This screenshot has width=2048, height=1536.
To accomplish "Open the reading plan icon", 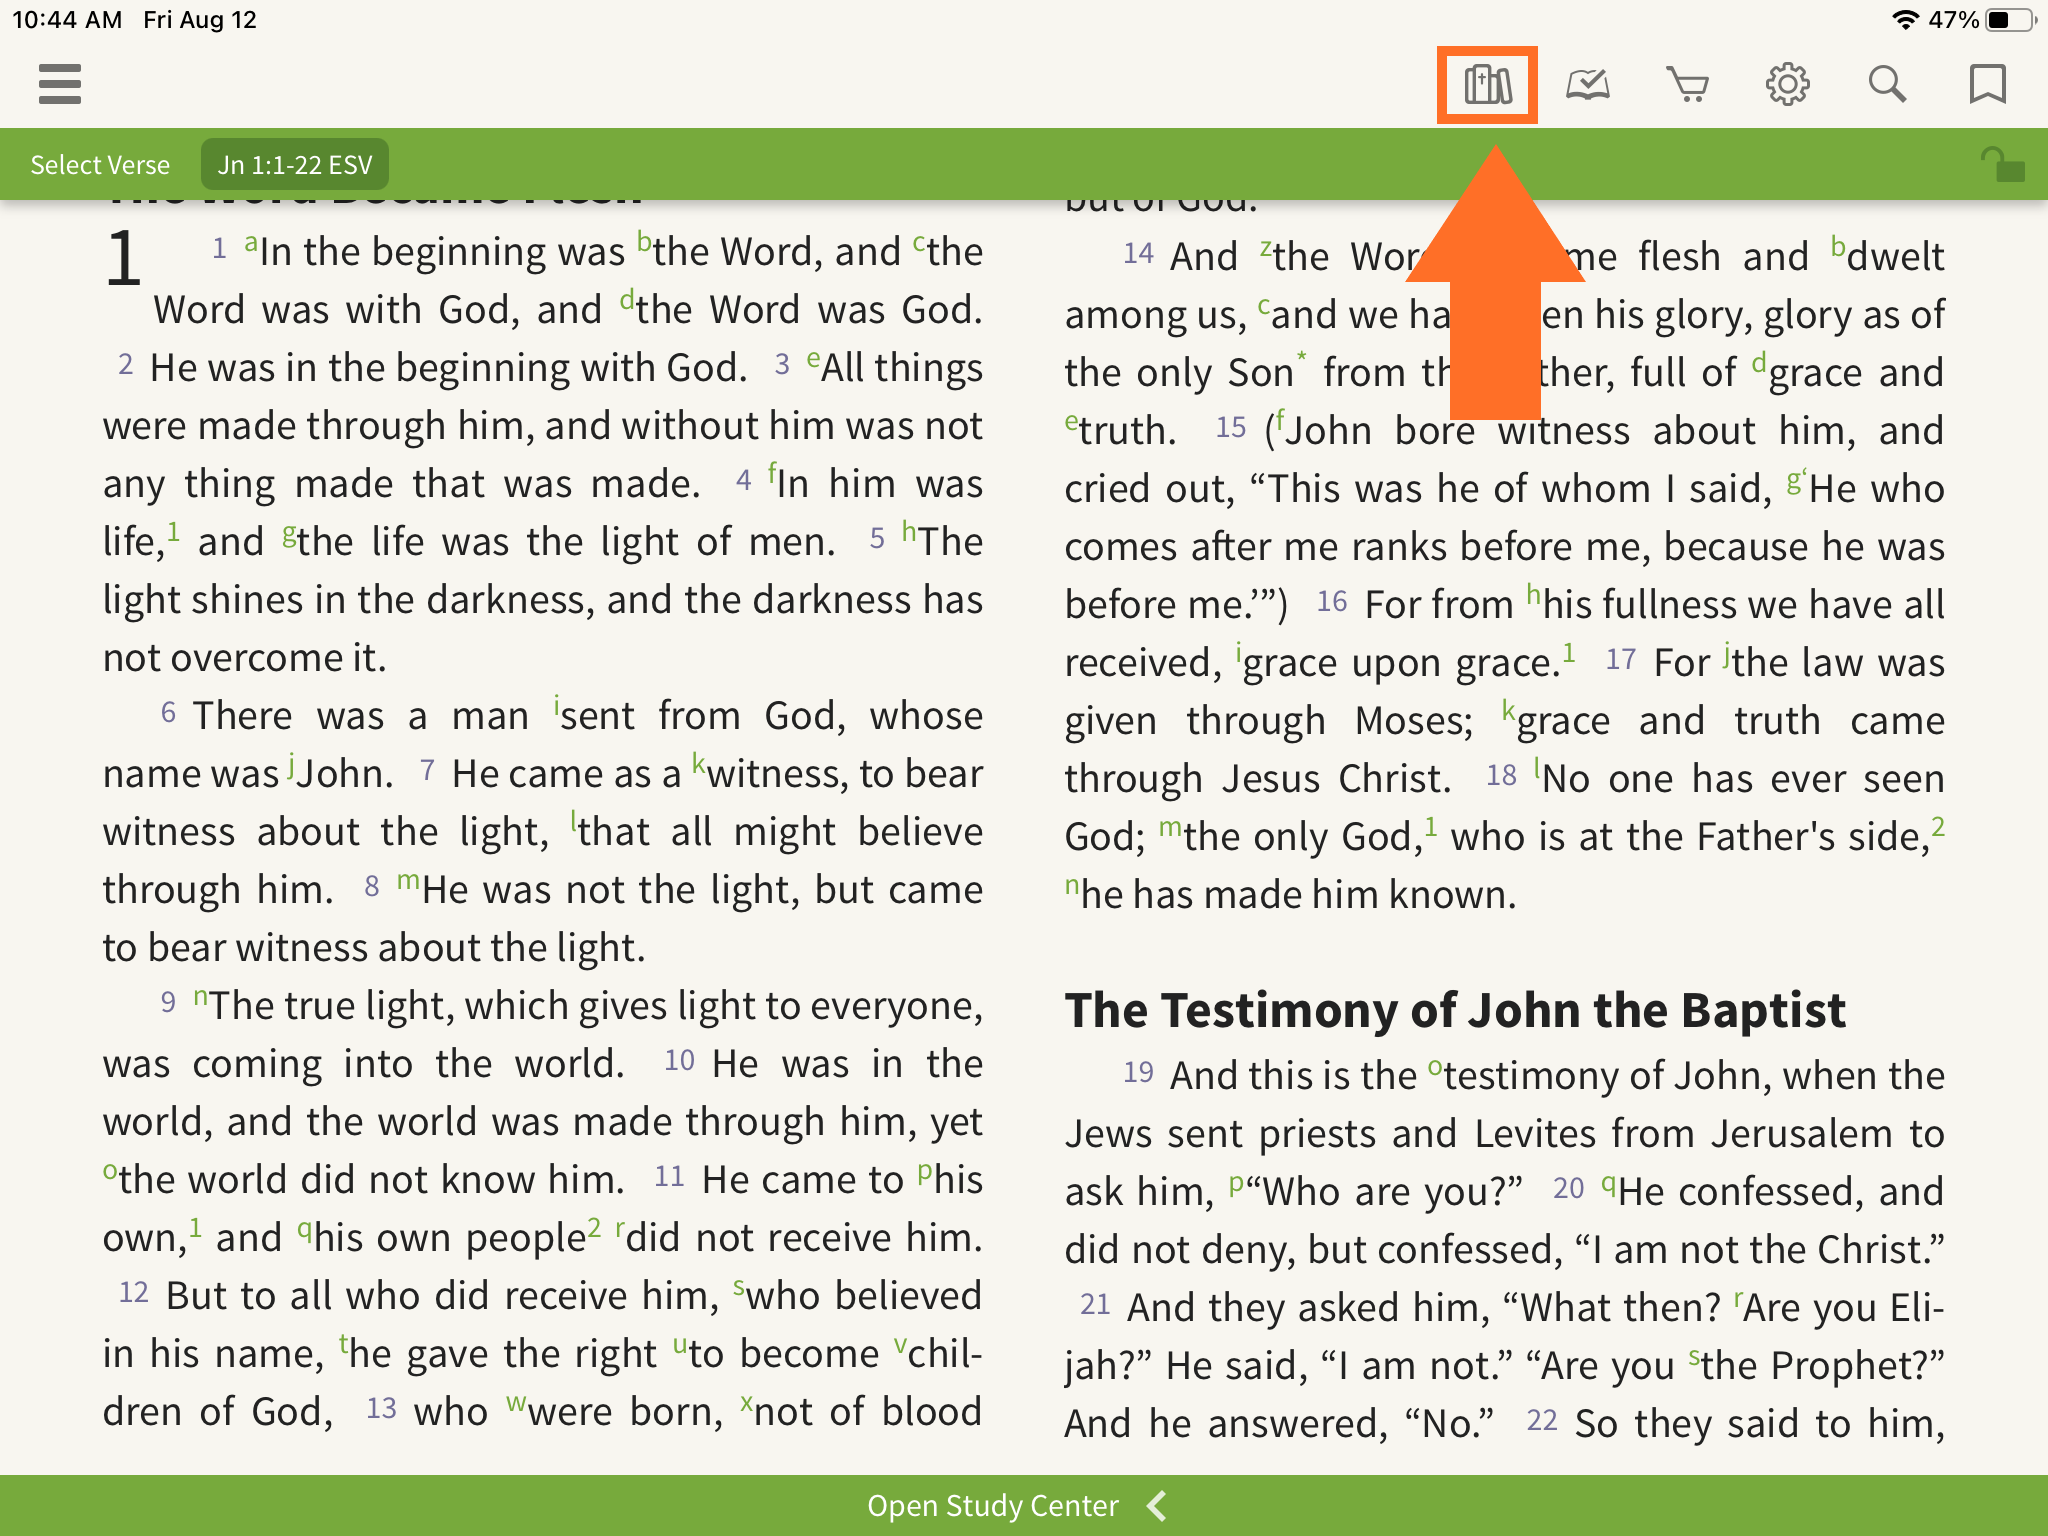I will tap(1587, 85).
